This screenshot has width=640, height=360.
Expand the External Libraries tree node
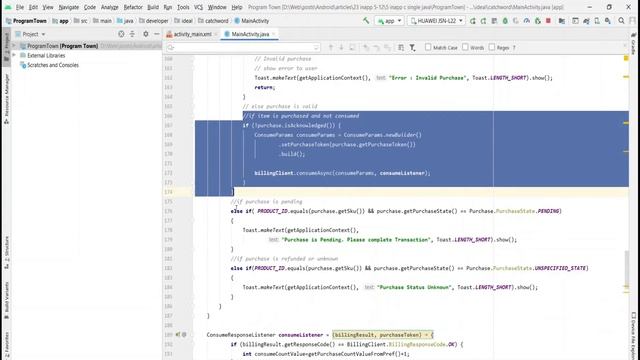(x=14, y=55)
